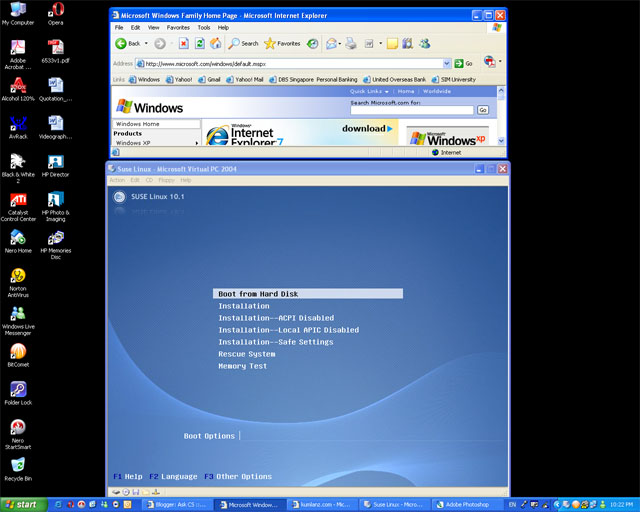The width and height of the screenshot is (640, 512).
Task: Select the Norton AntiVirus desktop icon
Action: point(18,283)
